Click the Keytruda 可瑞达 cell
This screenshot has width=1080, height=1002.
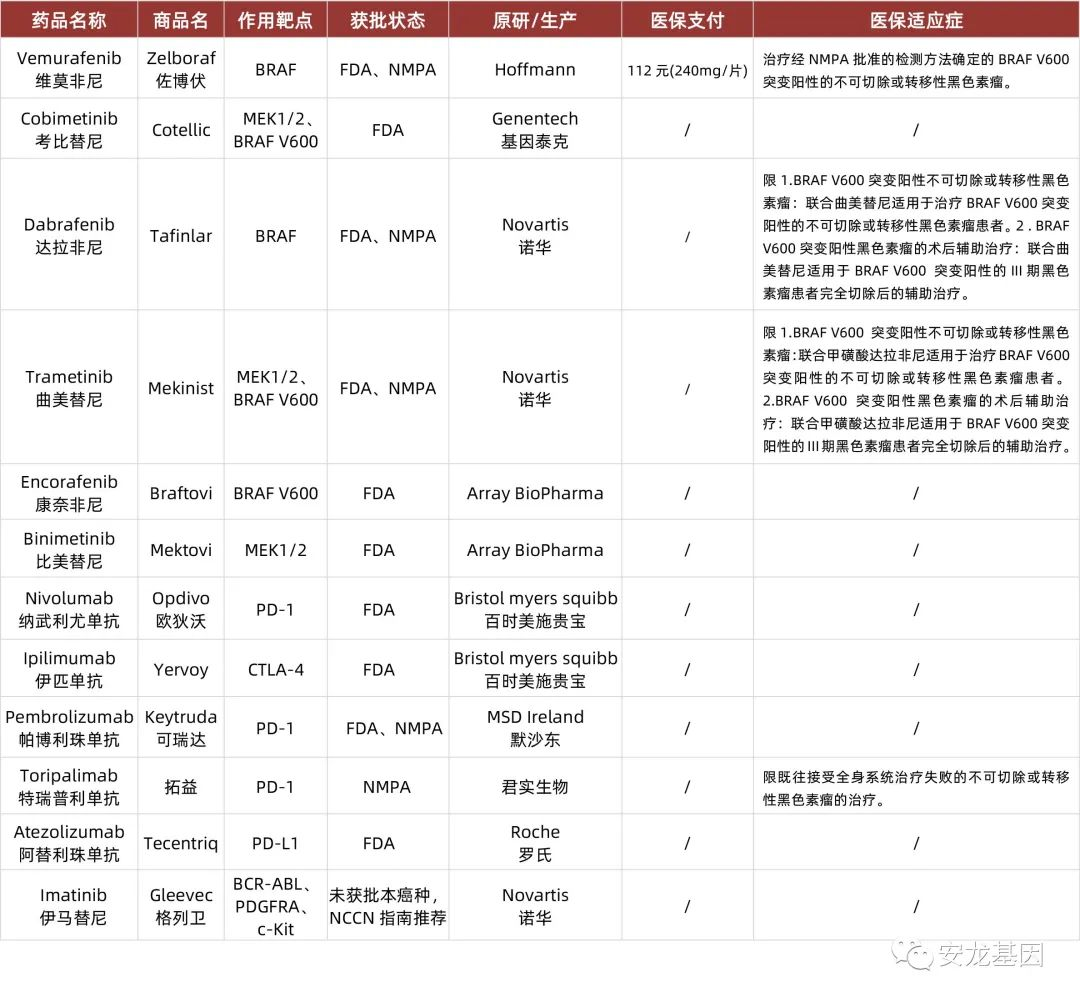point(181,728)
